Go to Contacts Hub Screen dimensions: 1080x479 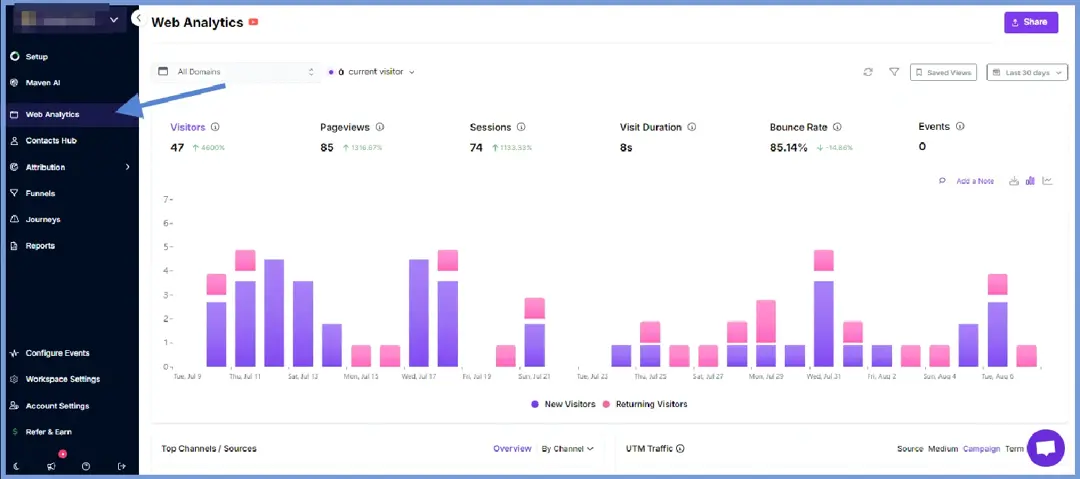tap(51, 141)
